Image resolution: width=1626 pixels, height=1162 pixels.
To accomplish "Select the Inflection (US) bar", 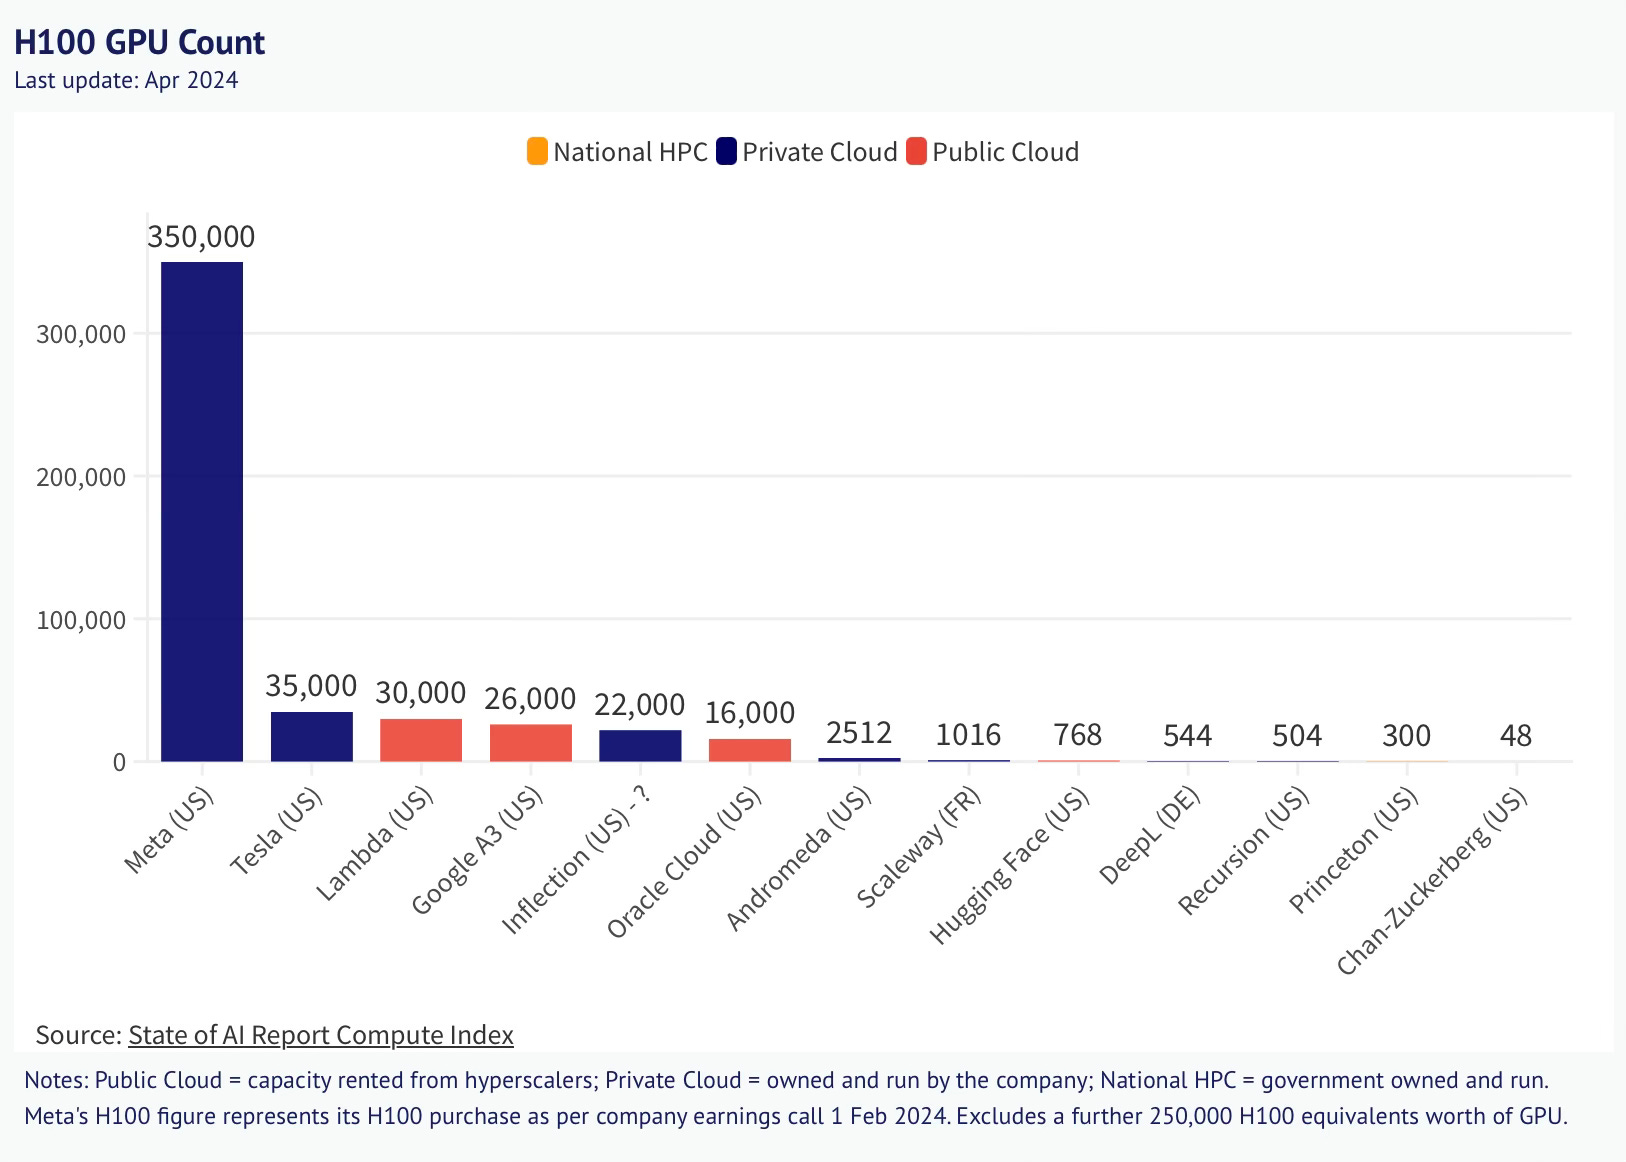I will 640,746.
